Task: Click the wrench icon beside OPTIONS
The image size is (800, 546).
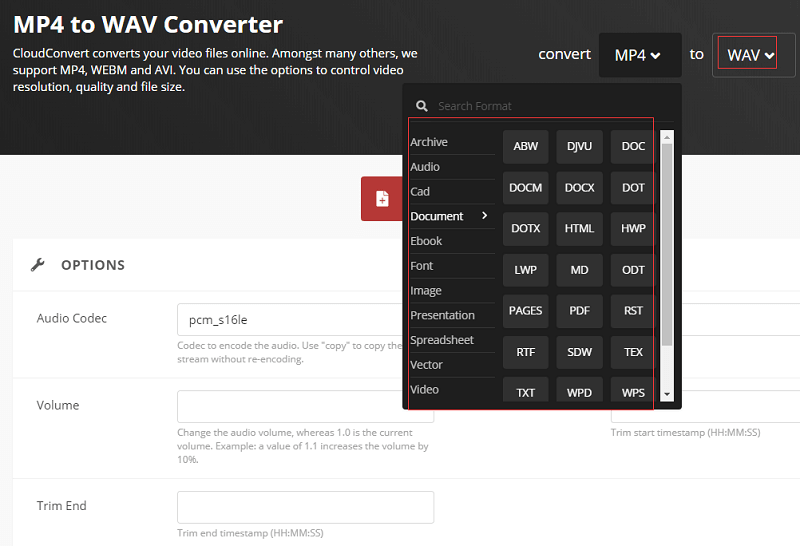Action: (x=38, y=265)
